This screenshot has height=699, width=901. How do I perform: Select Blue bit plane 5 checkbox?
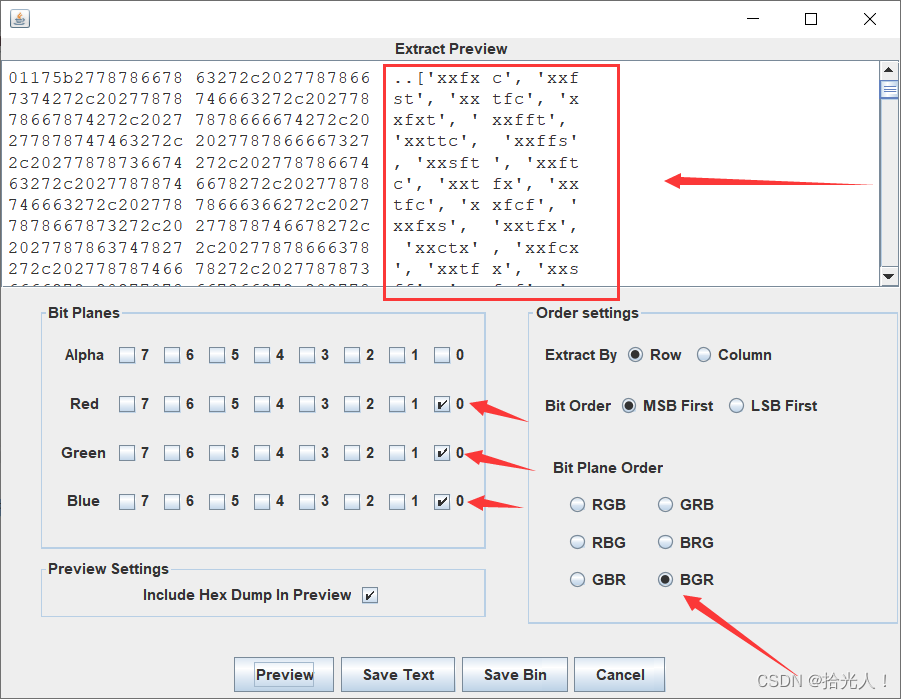point(217,502)
